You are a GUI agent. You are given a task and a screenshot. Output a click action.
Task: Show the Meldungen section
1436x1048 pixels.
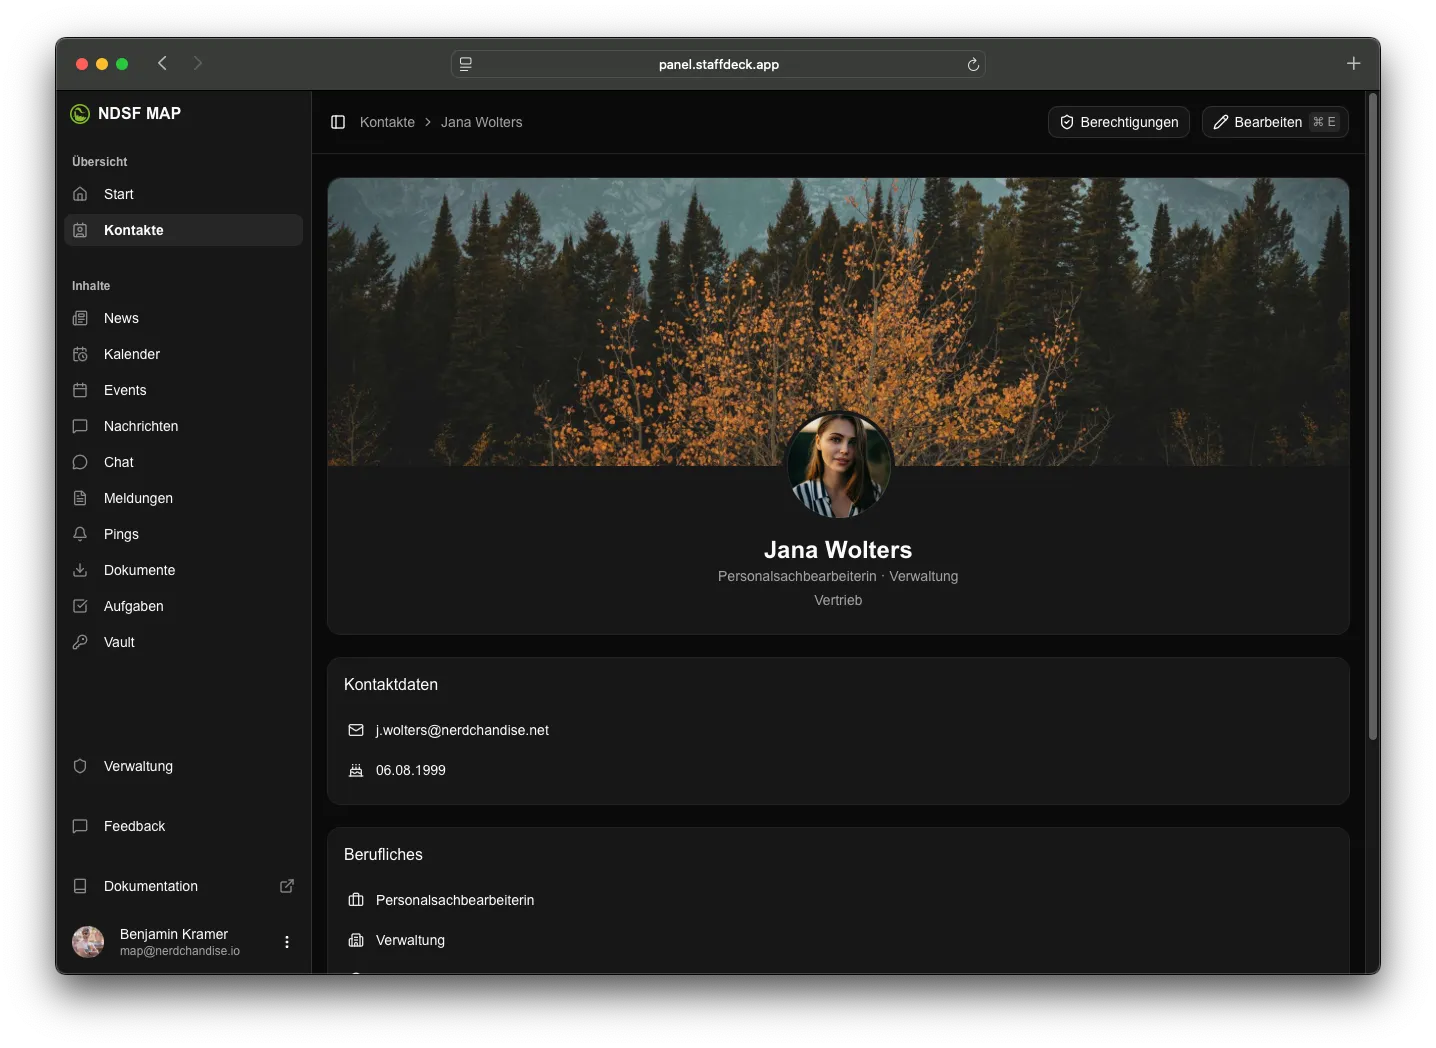point(184,498)
